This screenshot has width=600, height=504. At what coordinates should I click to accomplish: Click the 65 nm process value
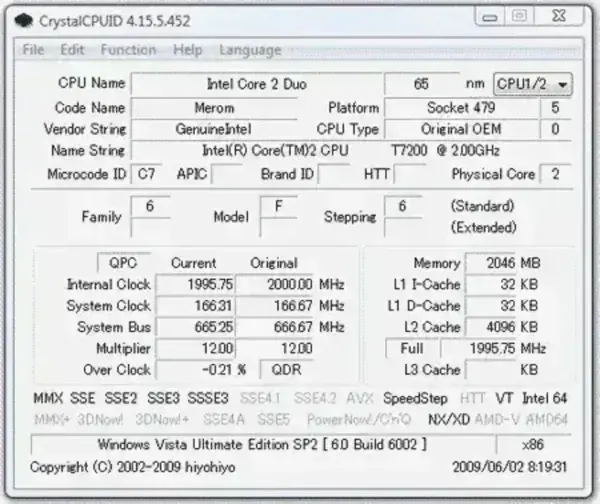pos(421,84)
